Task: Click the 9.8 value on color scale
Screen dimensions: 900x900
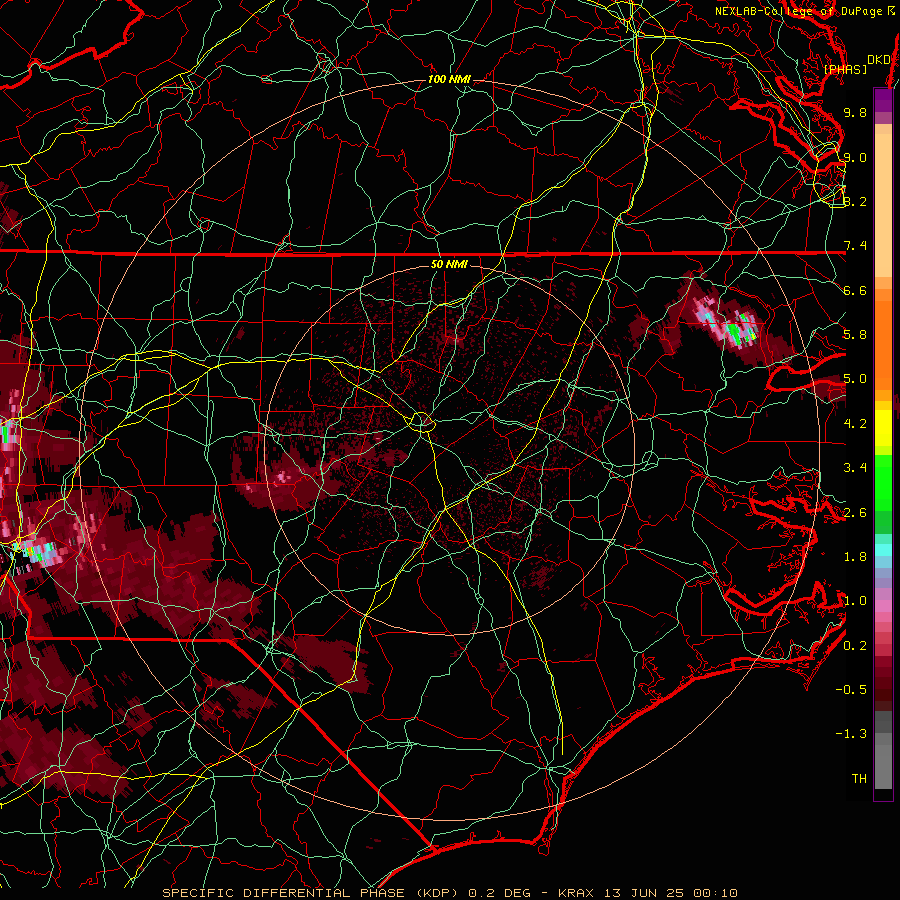Action: [x=855, y=112]
